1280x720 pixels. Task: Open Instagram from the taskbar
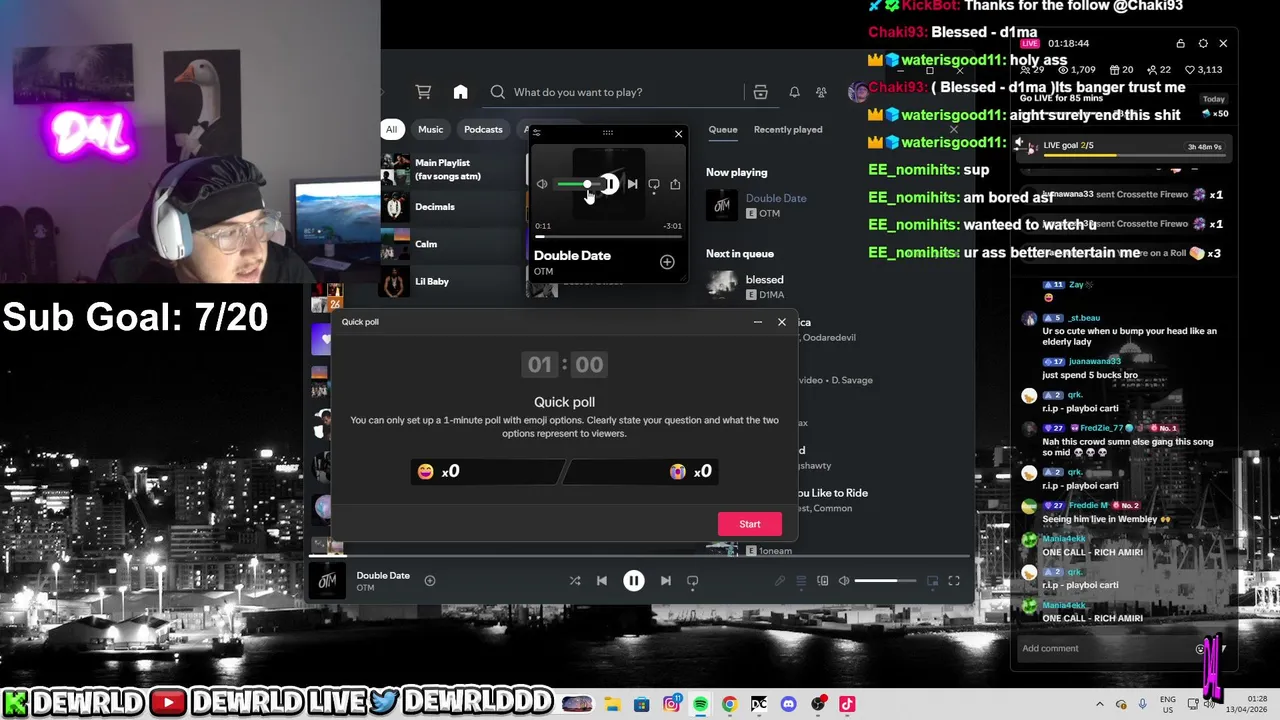click(671, 704)
